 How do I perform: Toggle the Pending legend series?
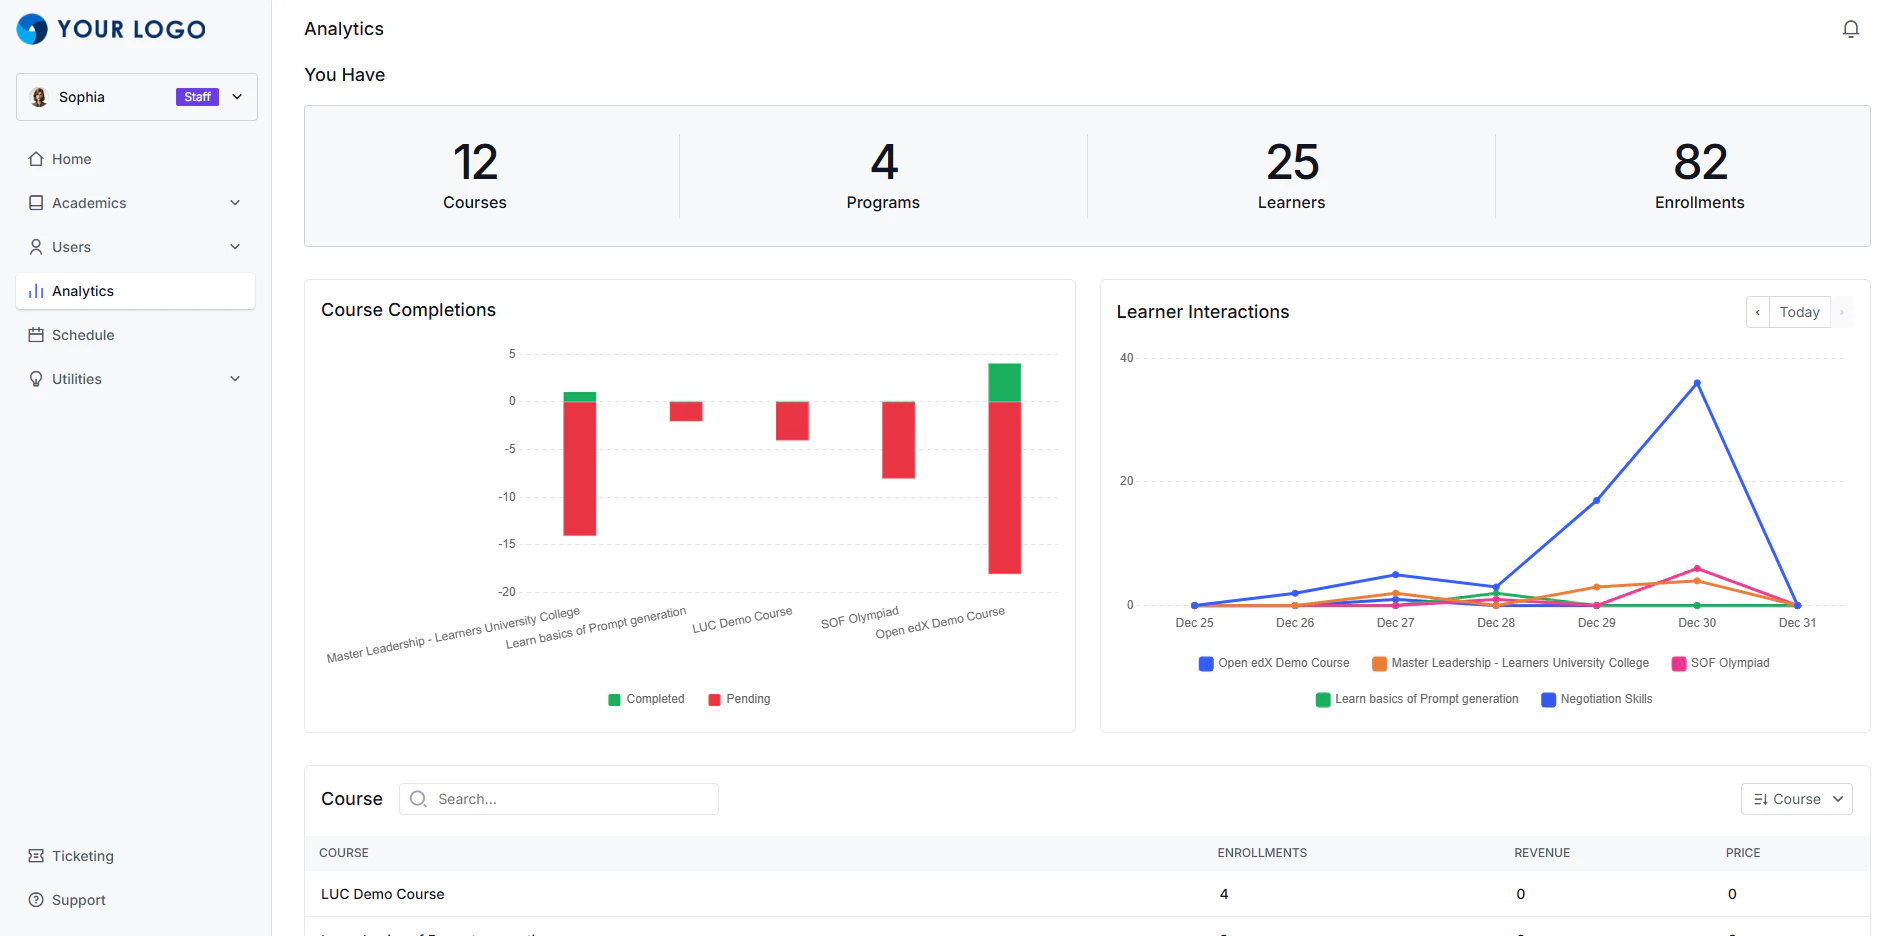[x=739, y=699]
